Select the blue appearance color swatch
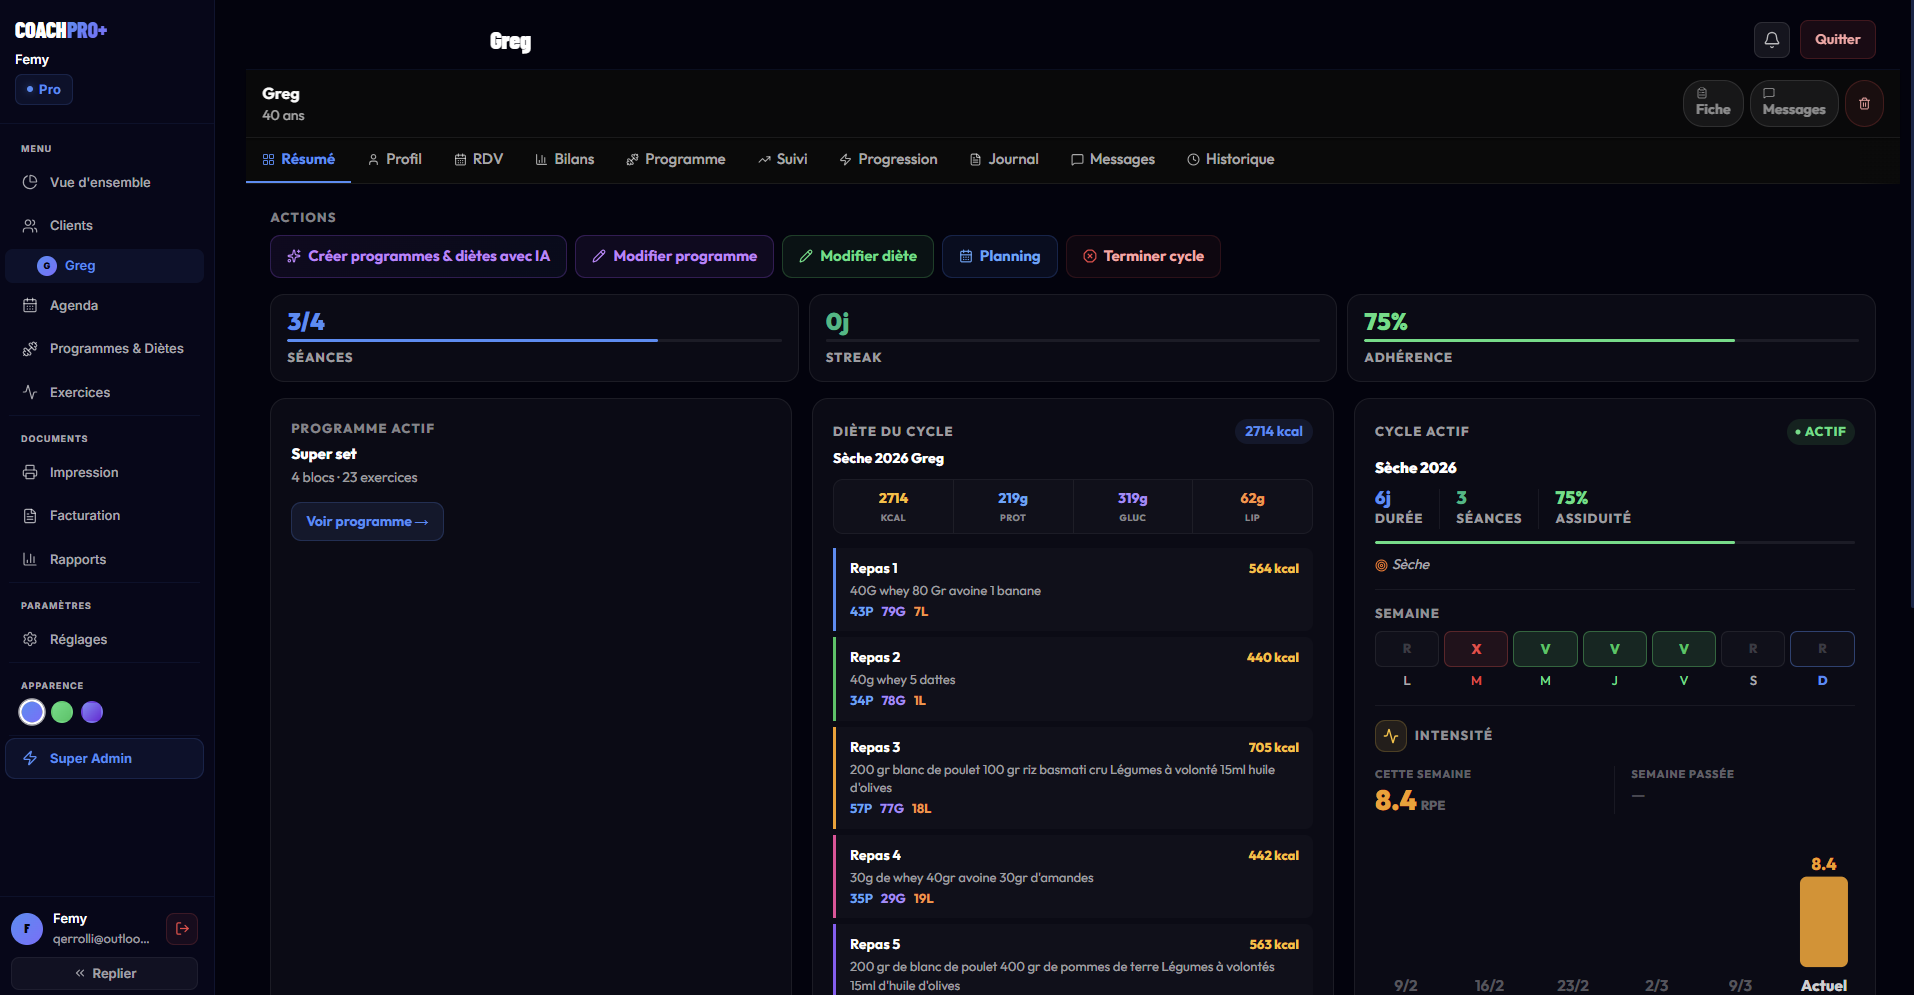 (x=32, y=713)
